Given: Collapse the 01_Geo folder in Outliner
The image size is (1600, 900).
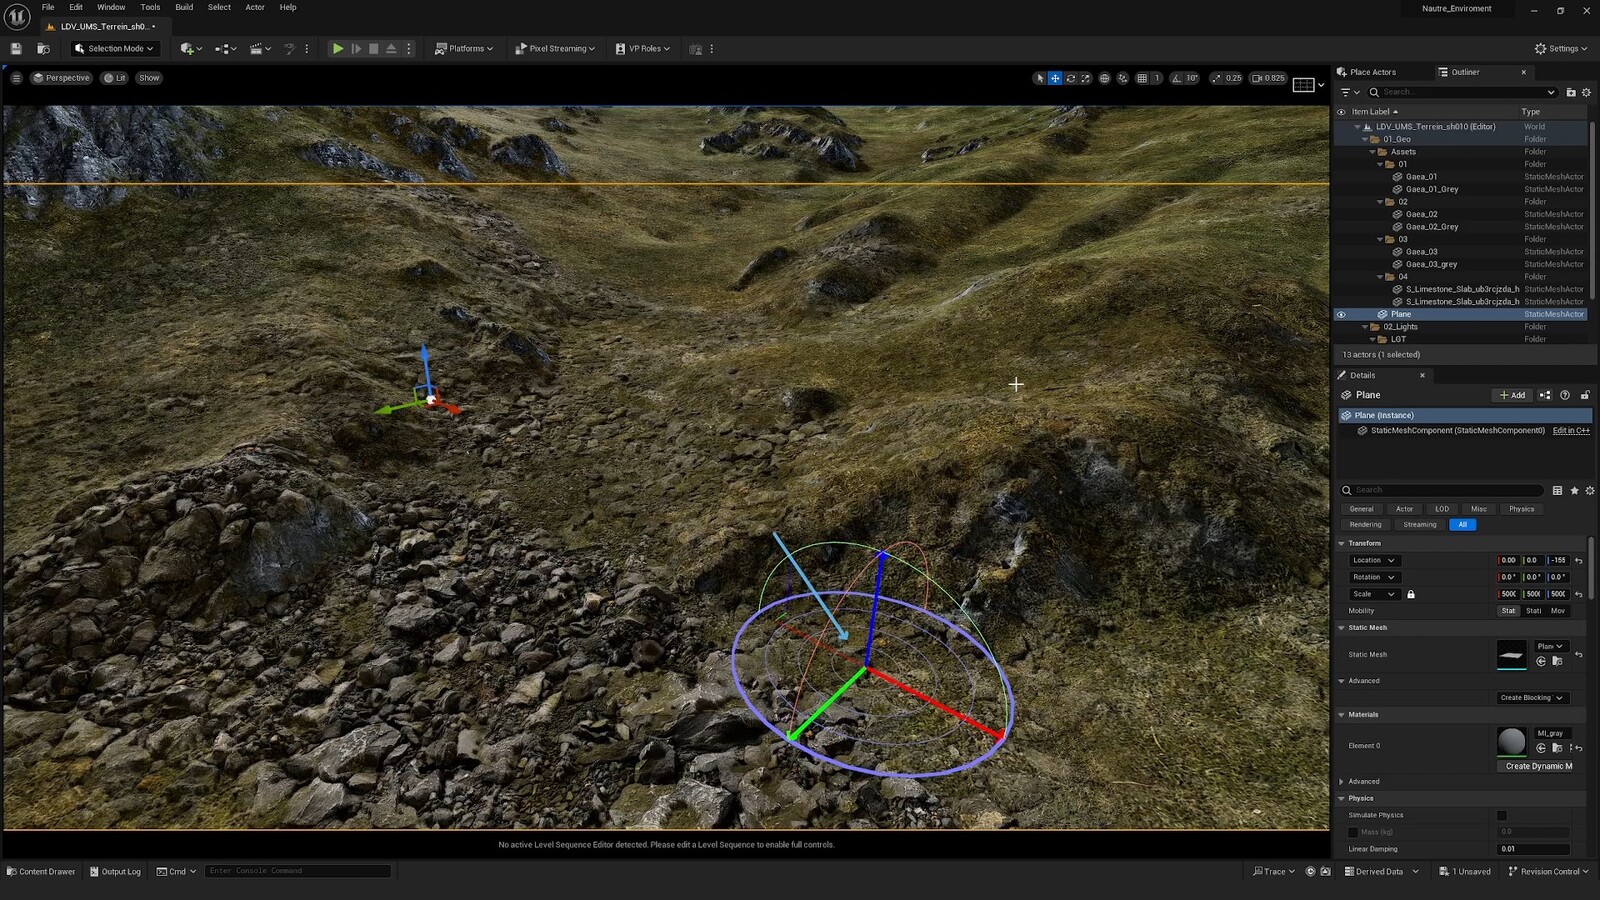Looking at the screenshot, I should (x=1365, y=139).
